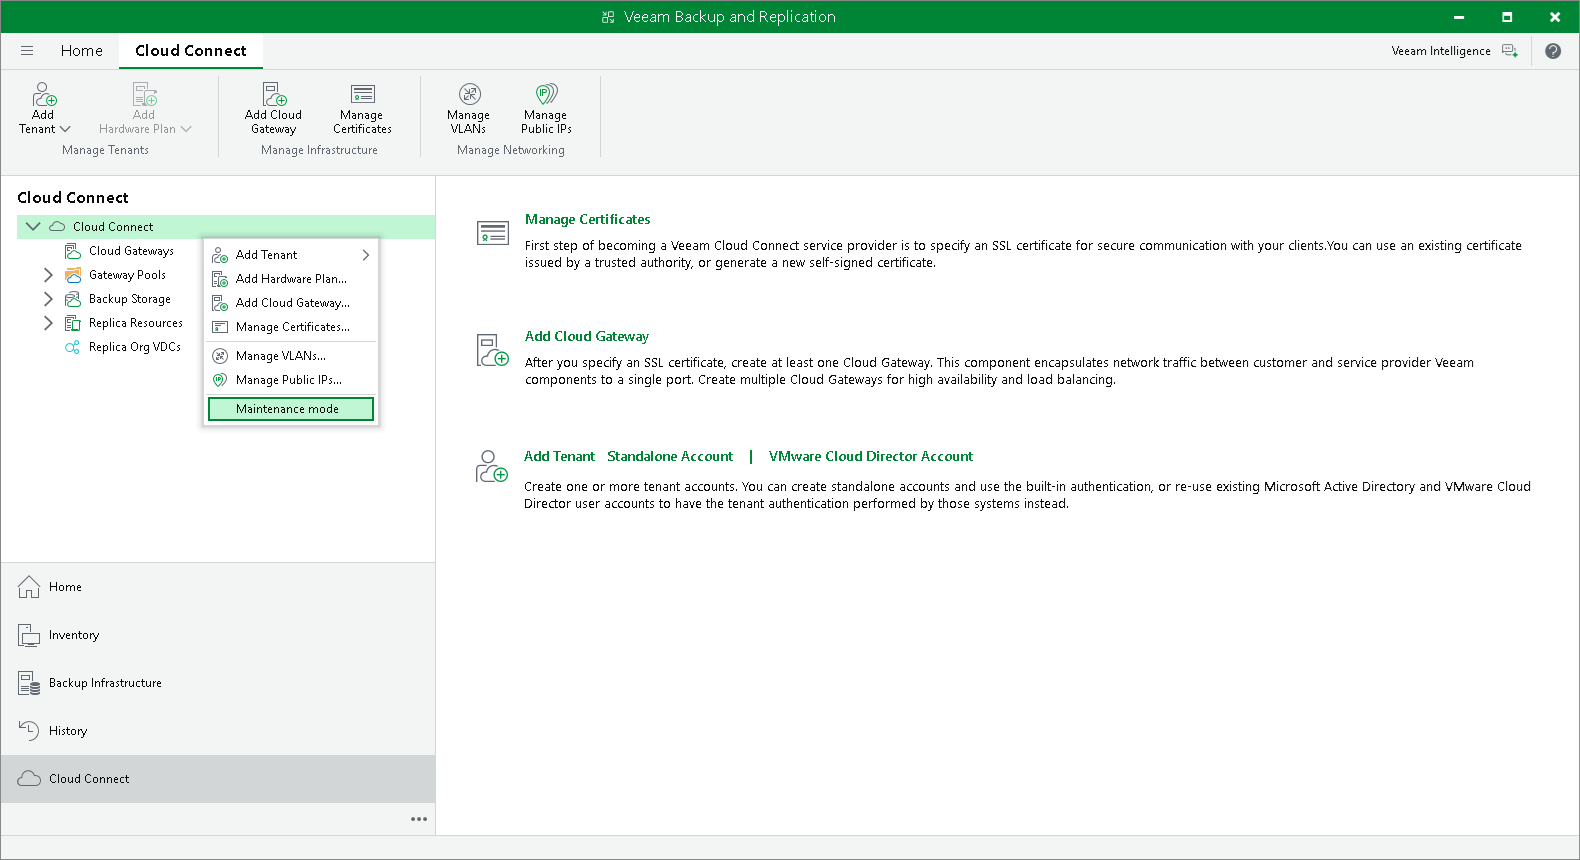The image size is (1580, 860).
Task: Open Manage Certificates from the ribbon
Action: 362,108
